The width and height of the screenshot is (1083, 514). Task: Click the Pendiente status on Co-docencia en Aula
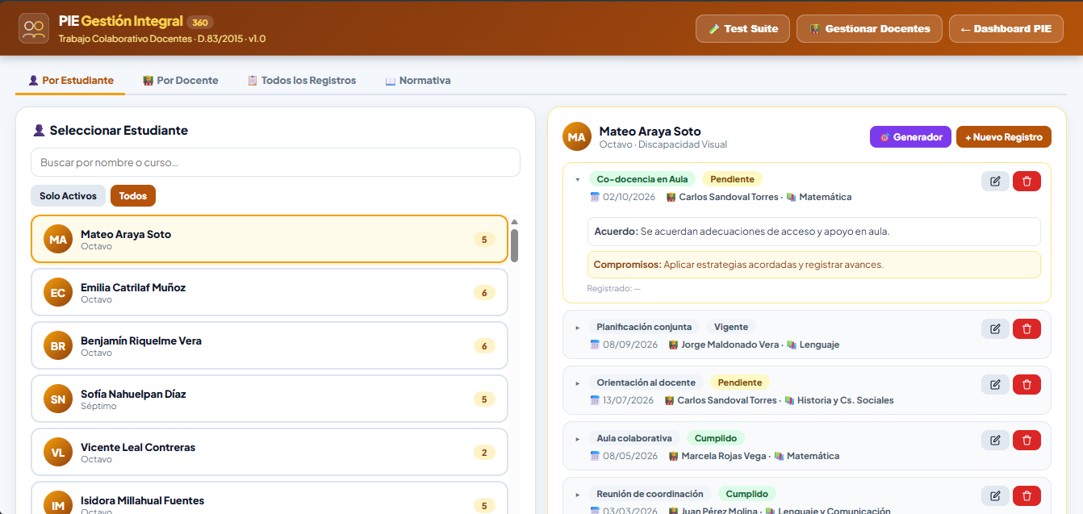tap(732, 179)
